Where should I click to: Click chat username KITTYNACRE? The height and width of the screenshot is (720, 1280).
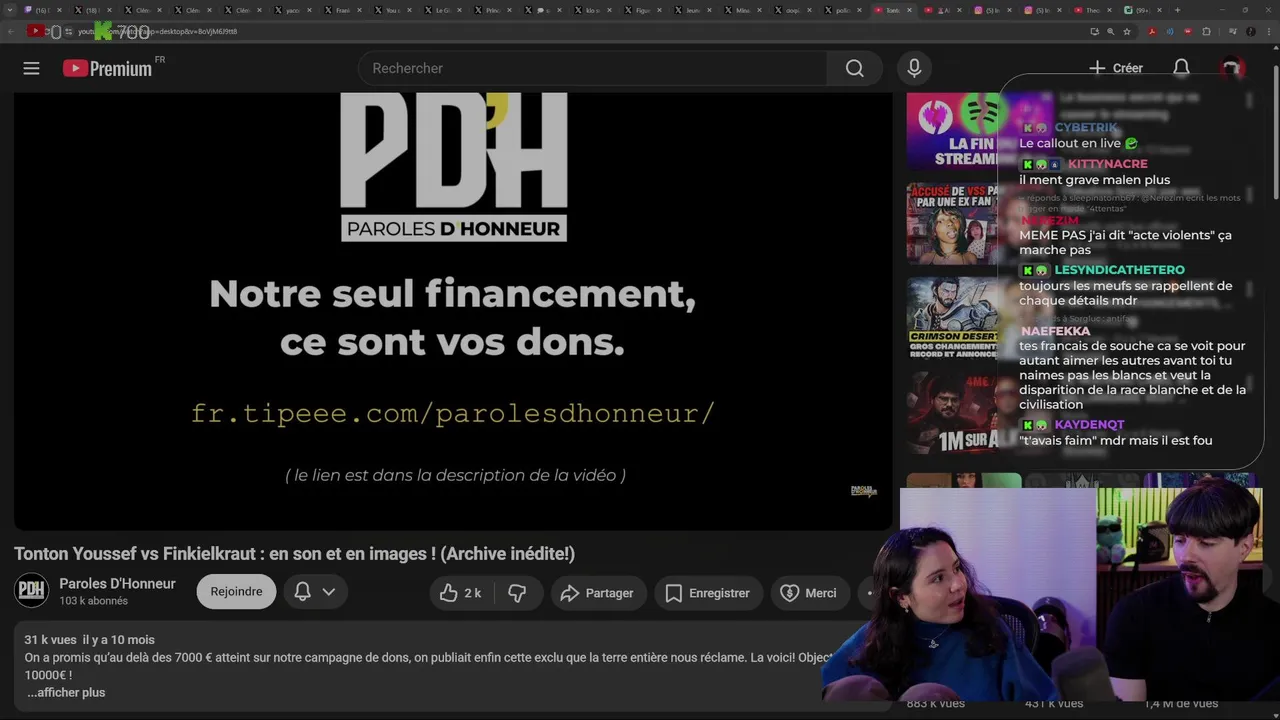tap(1108, 164)
